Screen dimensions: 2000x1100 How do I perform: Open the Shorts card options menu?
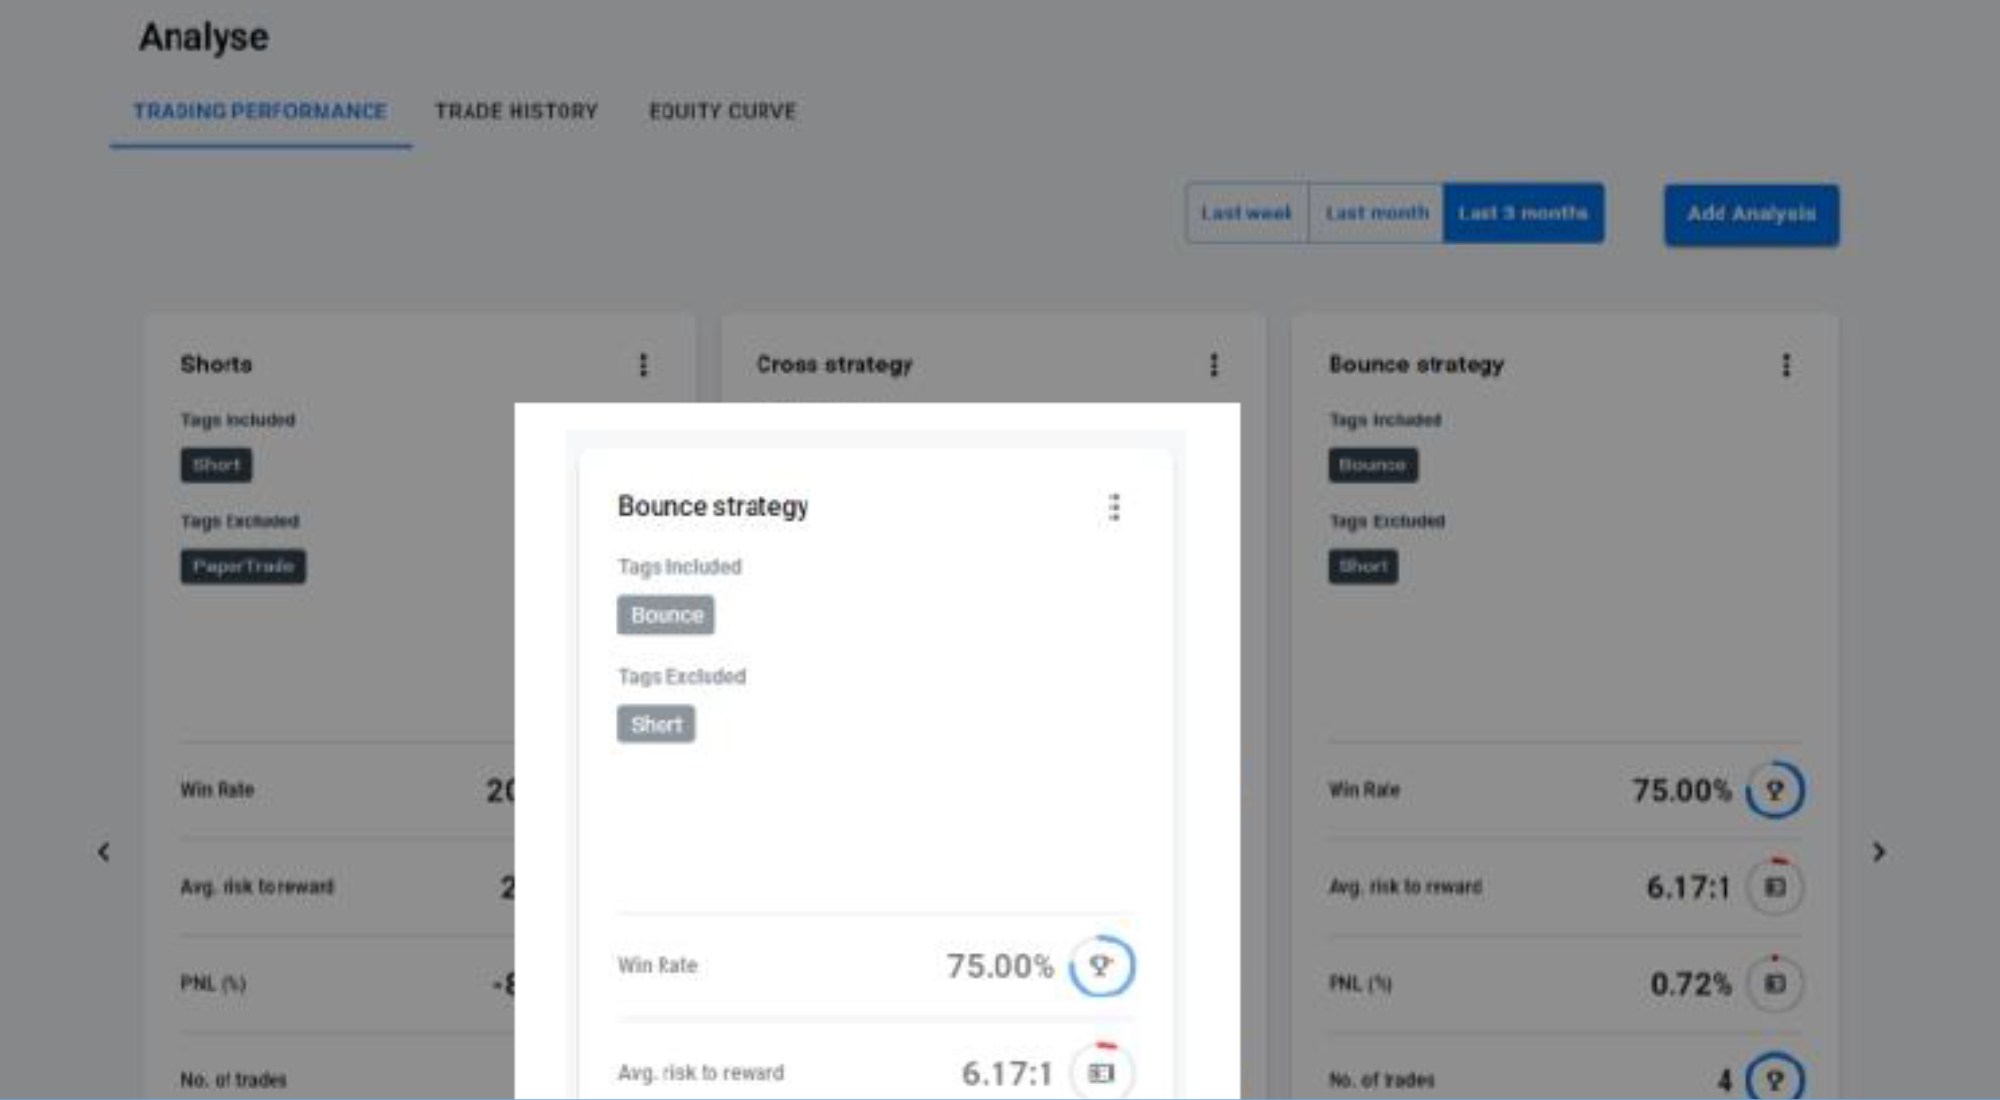coord(643,365)
